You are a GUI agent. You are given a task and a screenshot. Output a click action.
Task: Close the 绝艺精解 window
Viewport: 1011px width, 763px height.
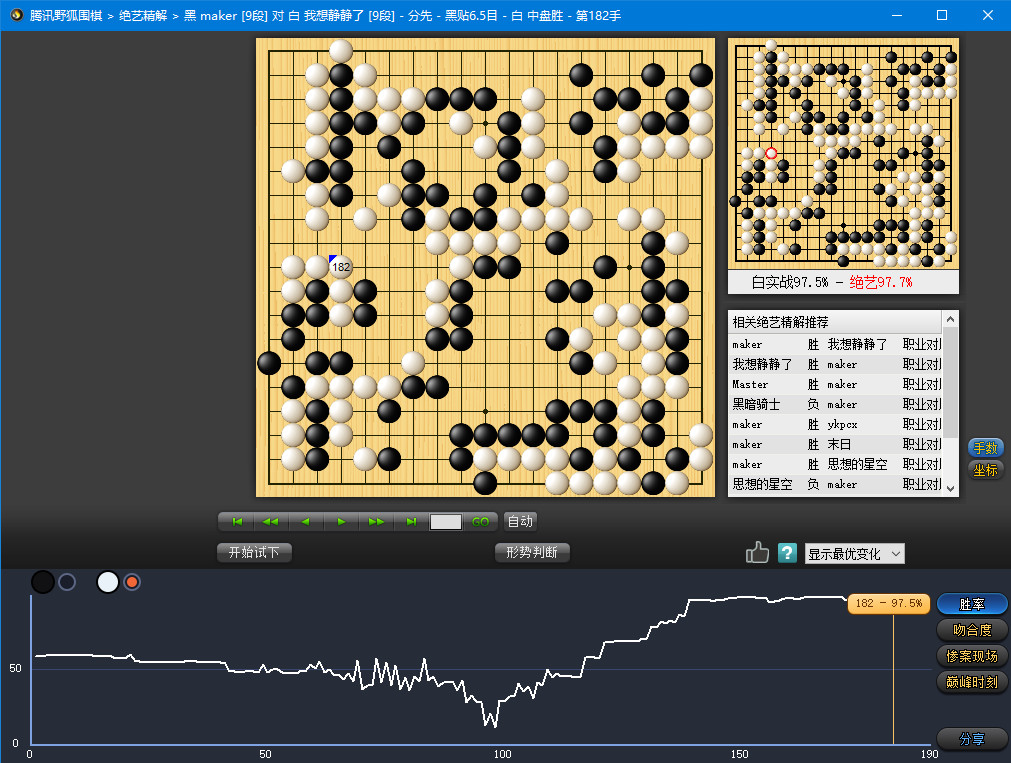(x=987, y=15)
